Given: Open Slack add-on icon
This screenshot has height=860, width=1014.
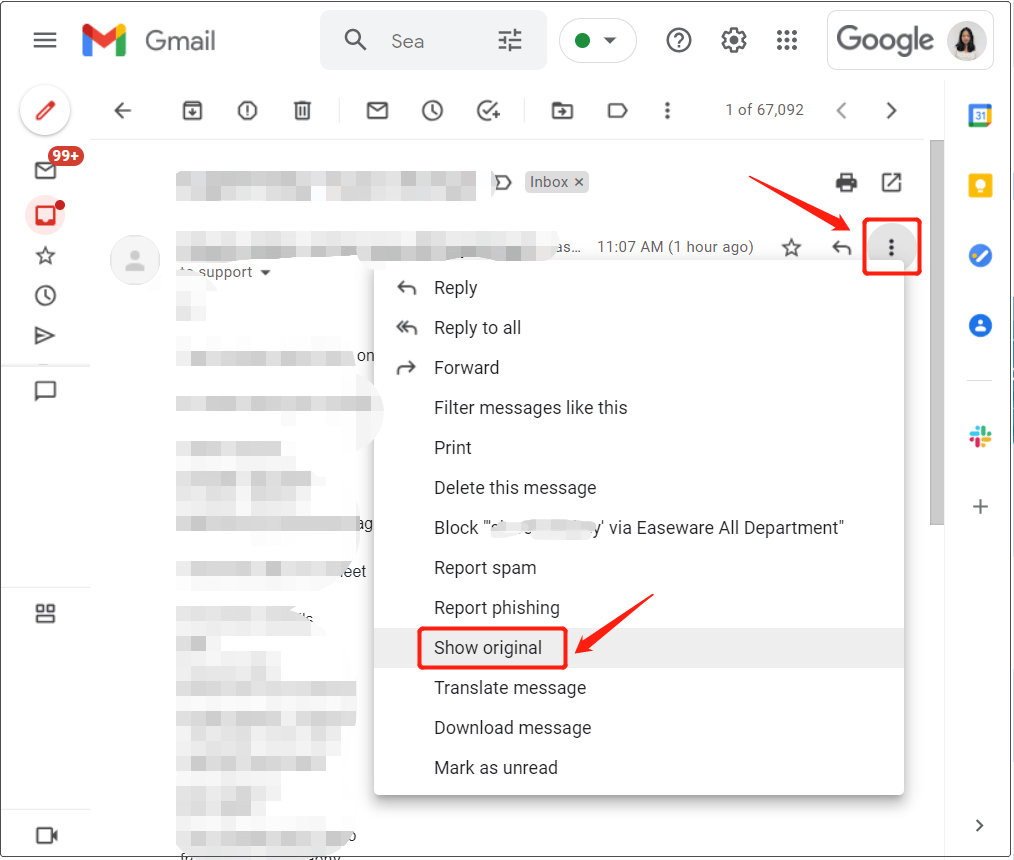Looking at the screenshot, I should (x=980, y=437).
